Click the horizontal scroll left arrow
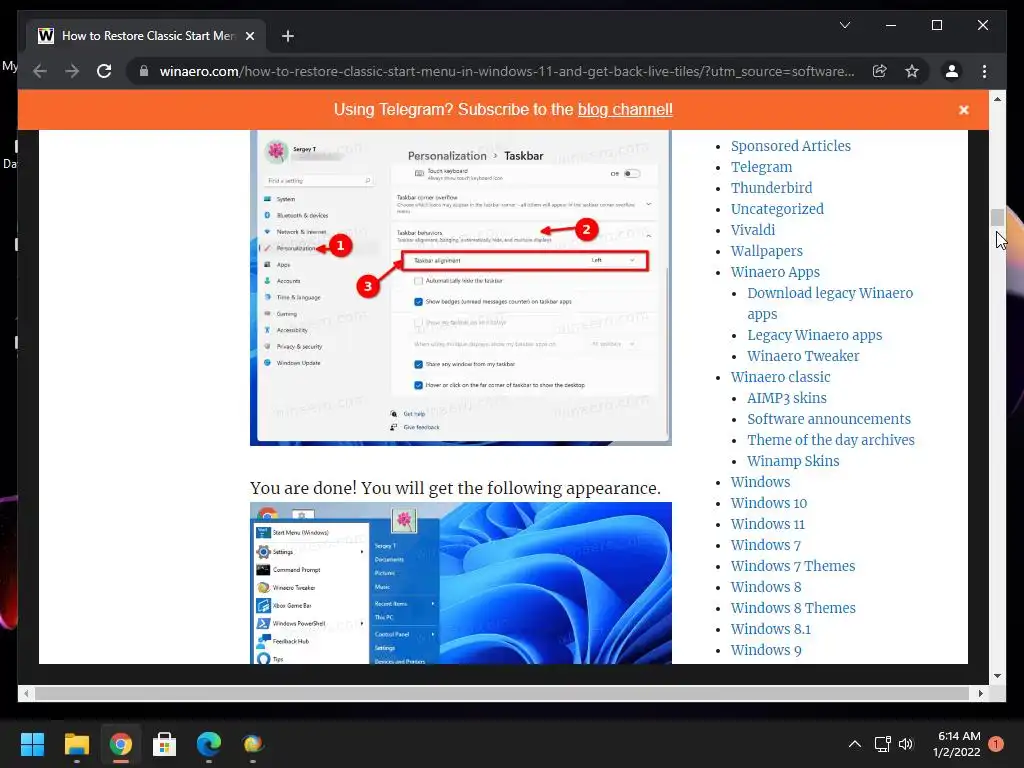 tap(25, 694)
